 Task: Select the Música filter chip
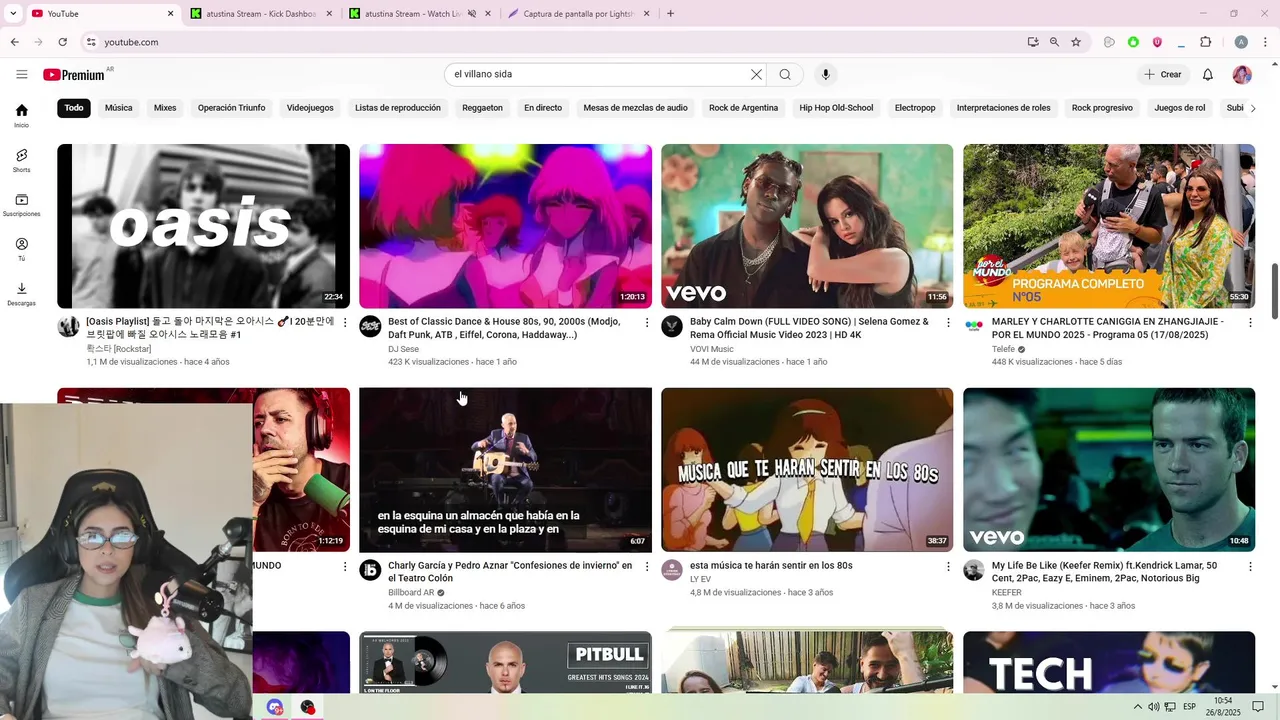118,108
